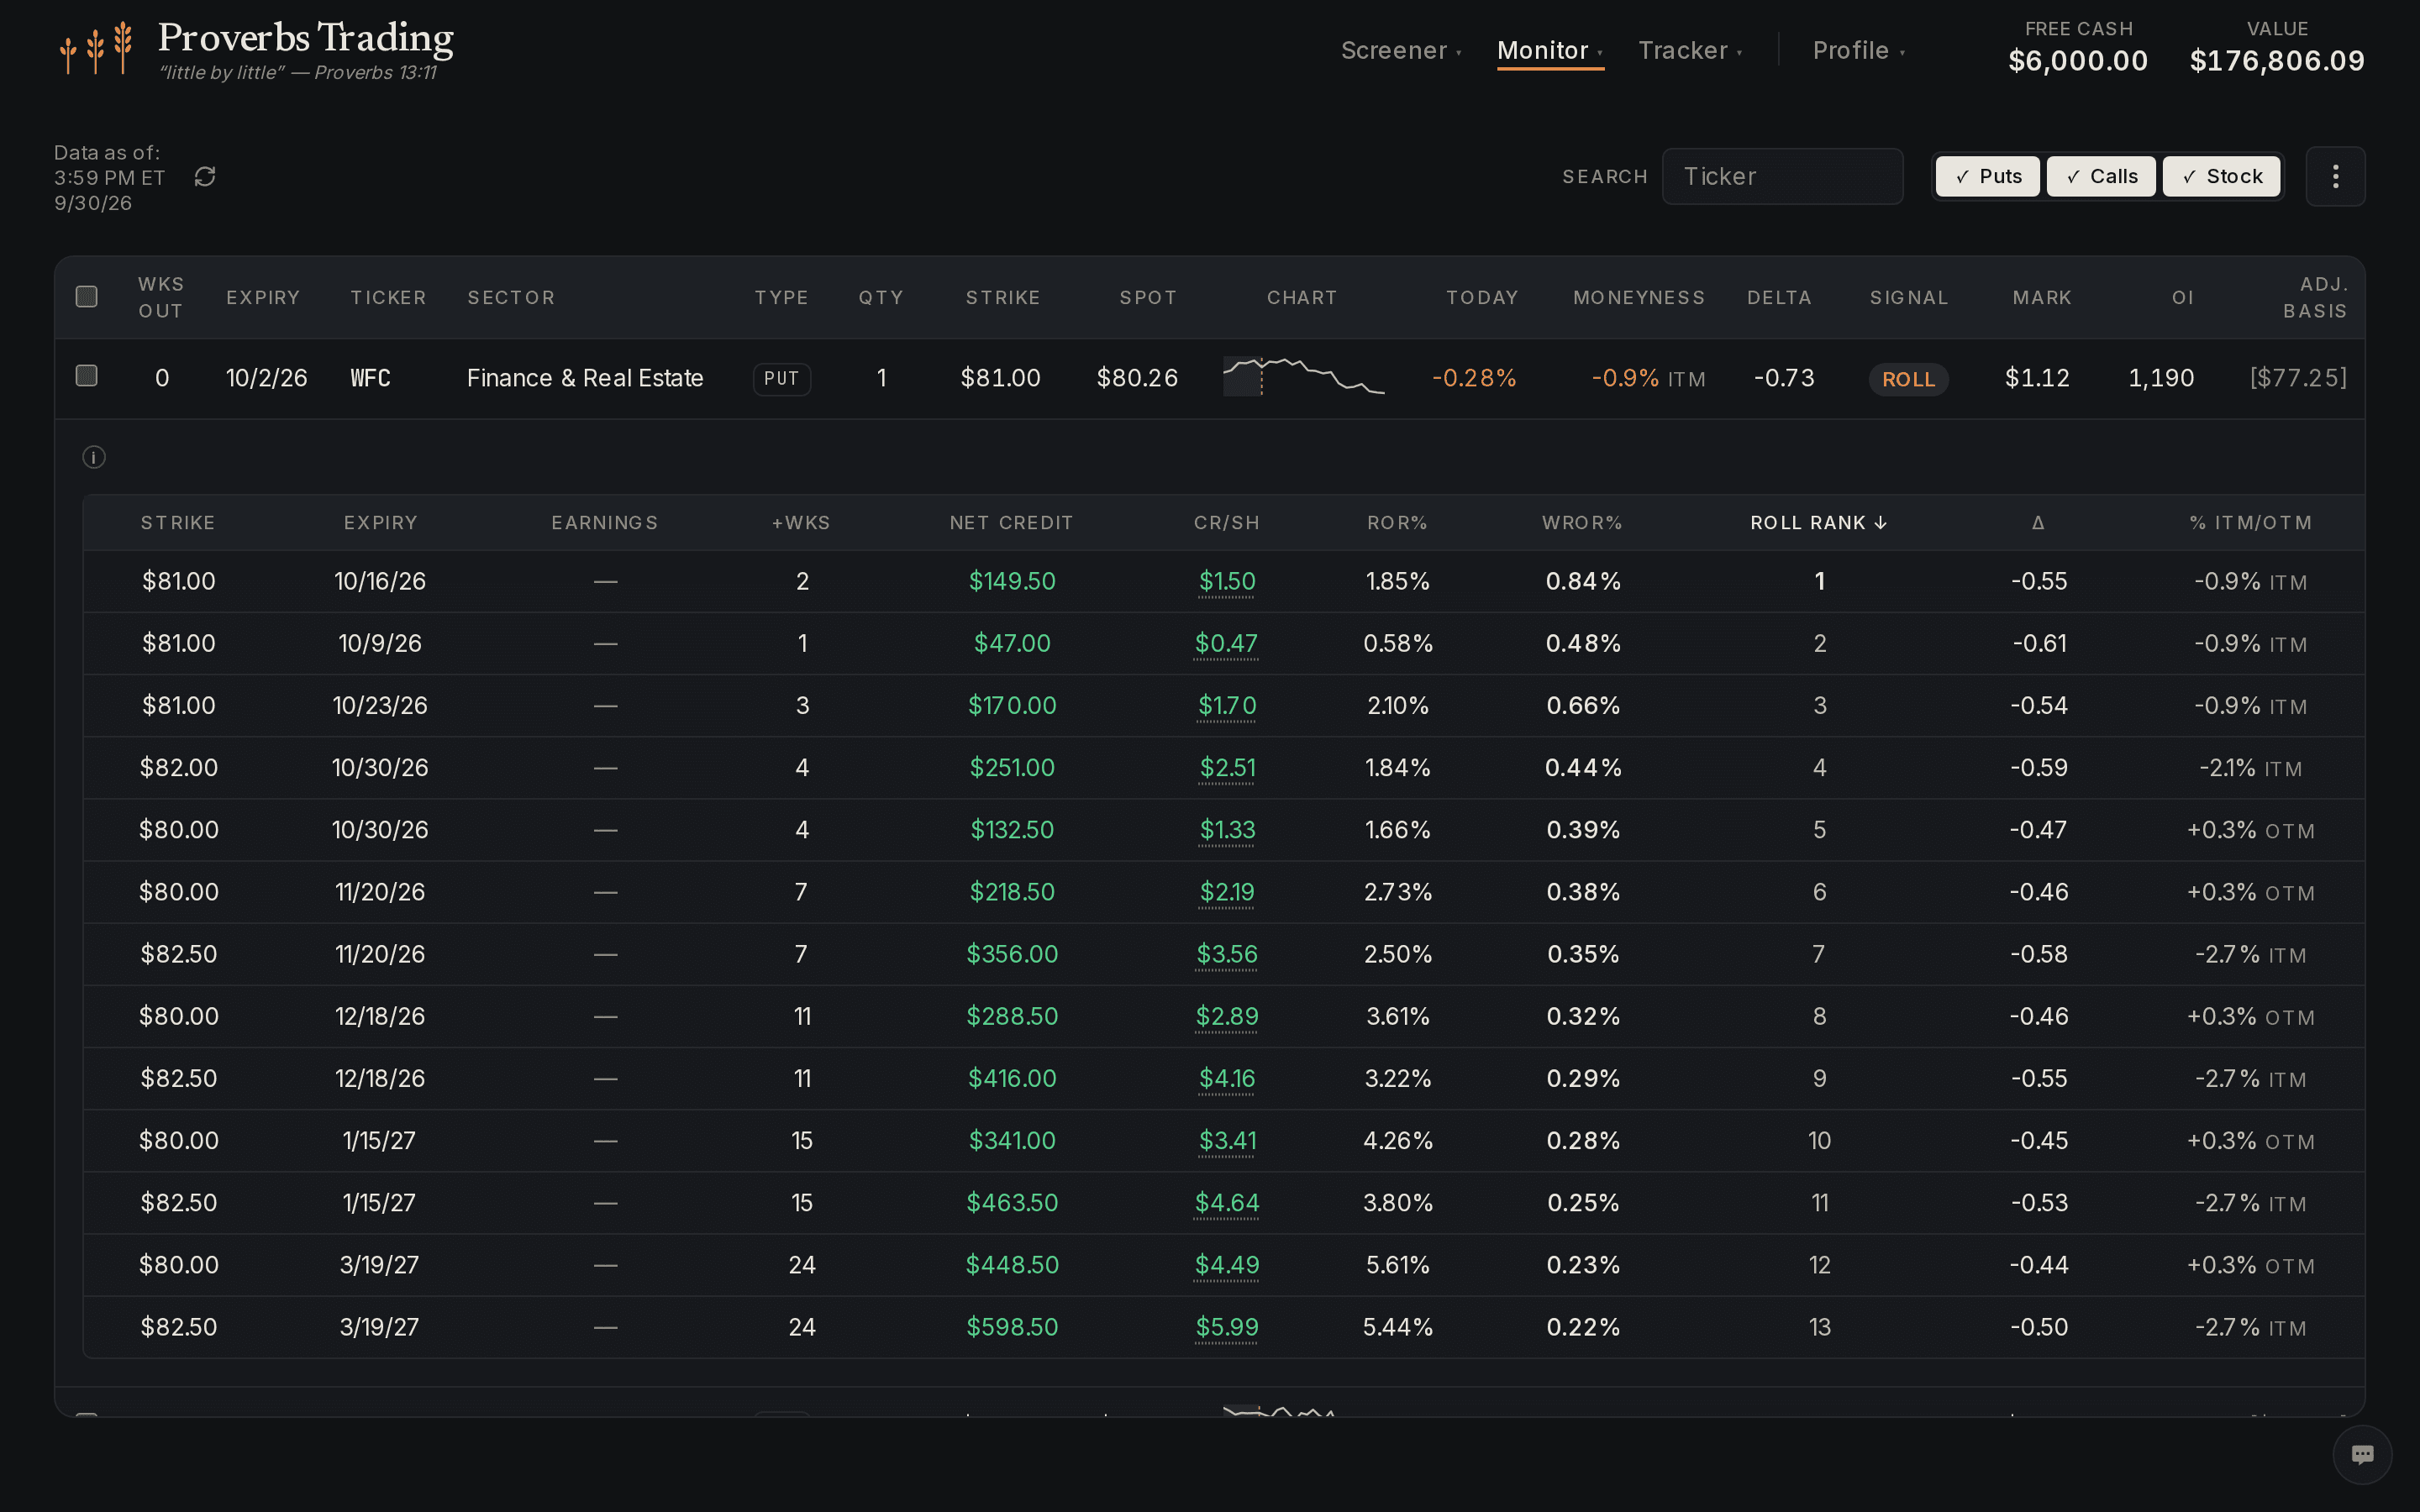
Task: Click the Sector column header
Action: (x=511, y=298)
